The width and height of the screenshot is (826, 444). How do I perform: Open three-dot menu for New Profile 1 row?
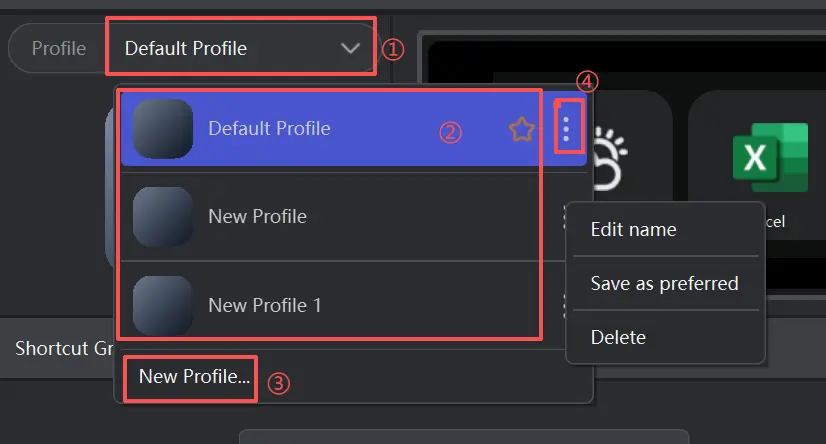[x=565, y=305]
